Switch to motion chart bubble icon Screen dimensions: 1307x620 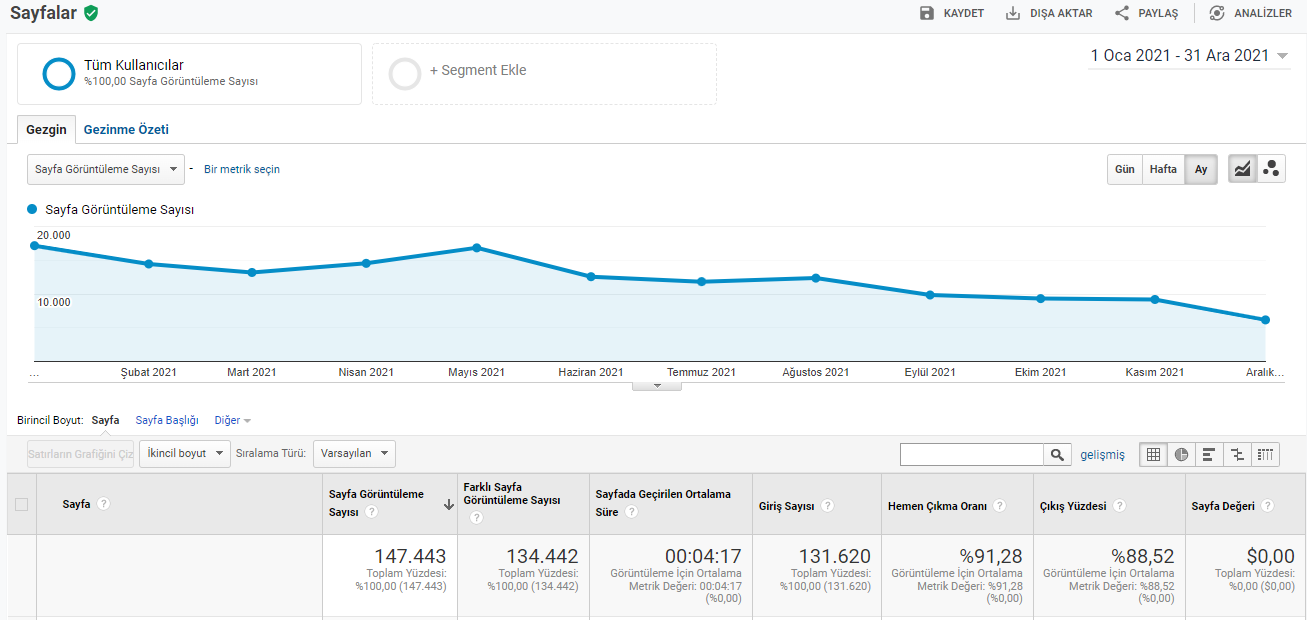pos(1271,169)
